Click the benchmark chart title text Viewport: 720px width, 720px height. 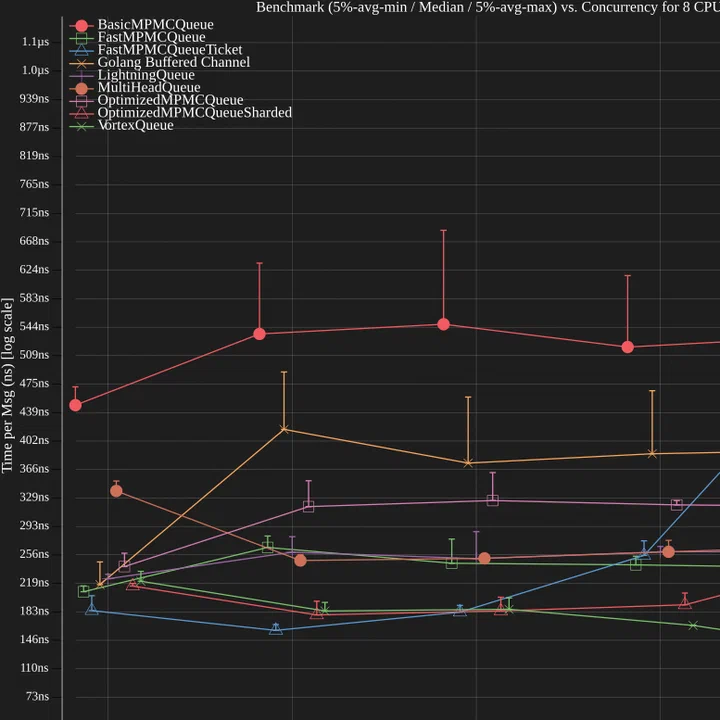click(x=488, y=7)
